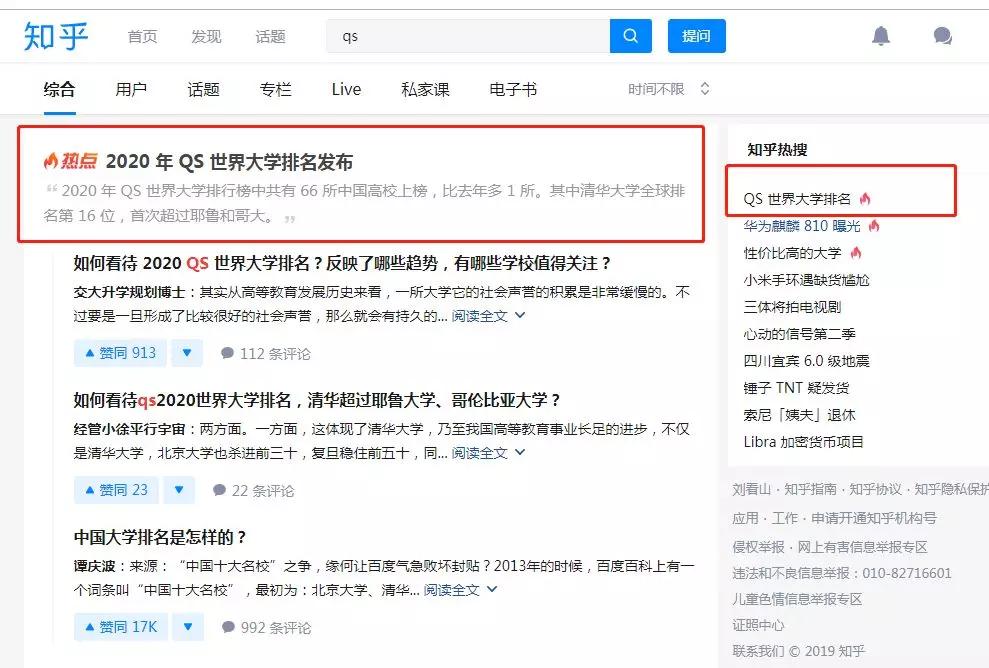989x668 pixels.
Task: Click inside the search input field
Action: (x=460, y=35)
